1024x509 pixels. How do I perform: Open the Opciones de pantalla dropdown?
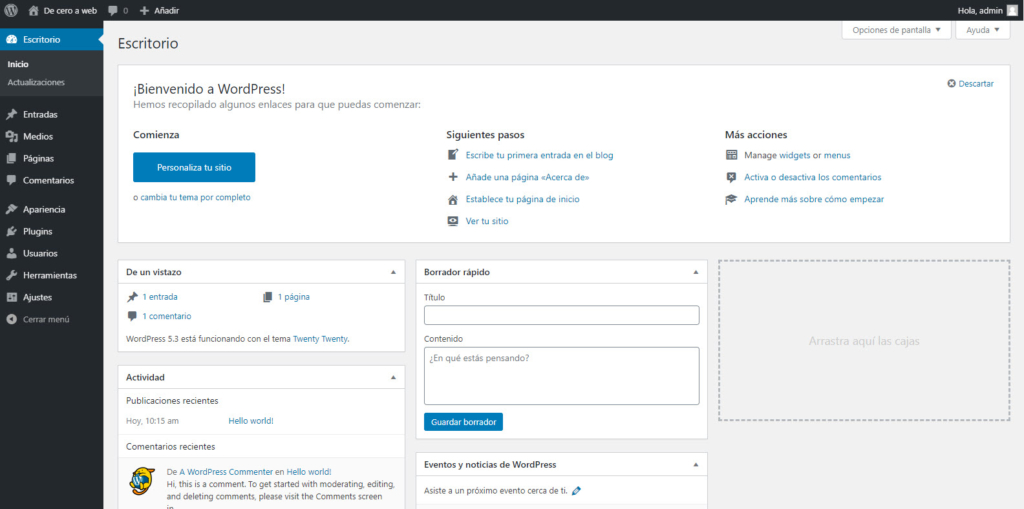point(896,30)
